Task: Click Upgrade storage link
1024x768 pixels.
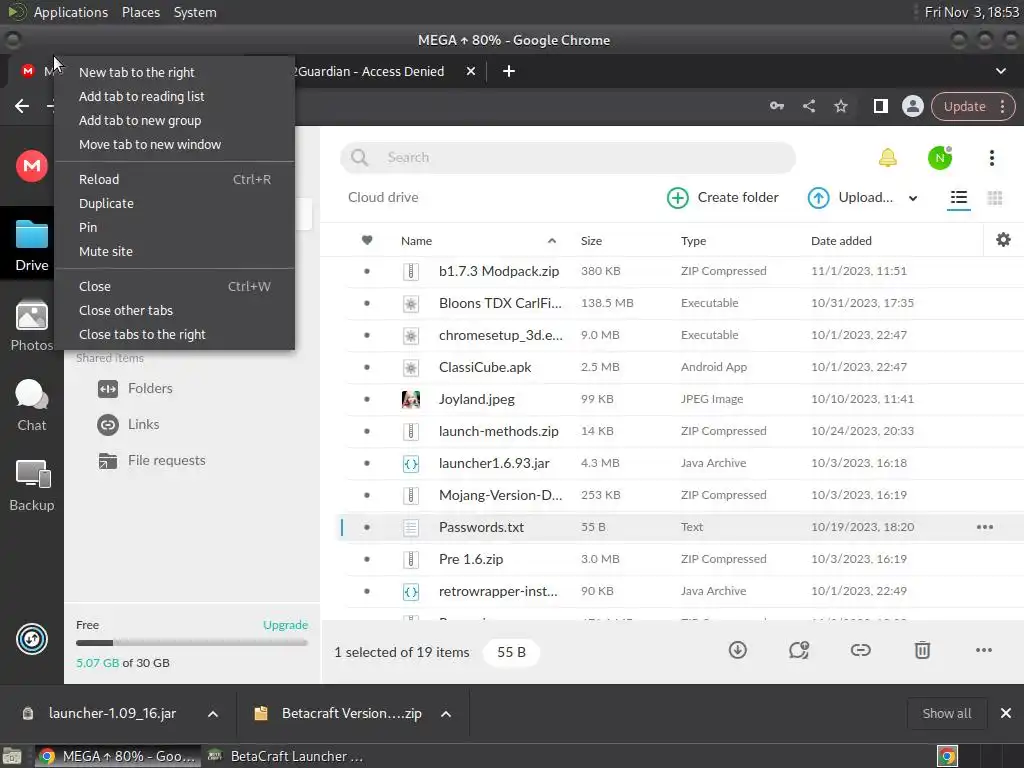Action: coord(285,625)
